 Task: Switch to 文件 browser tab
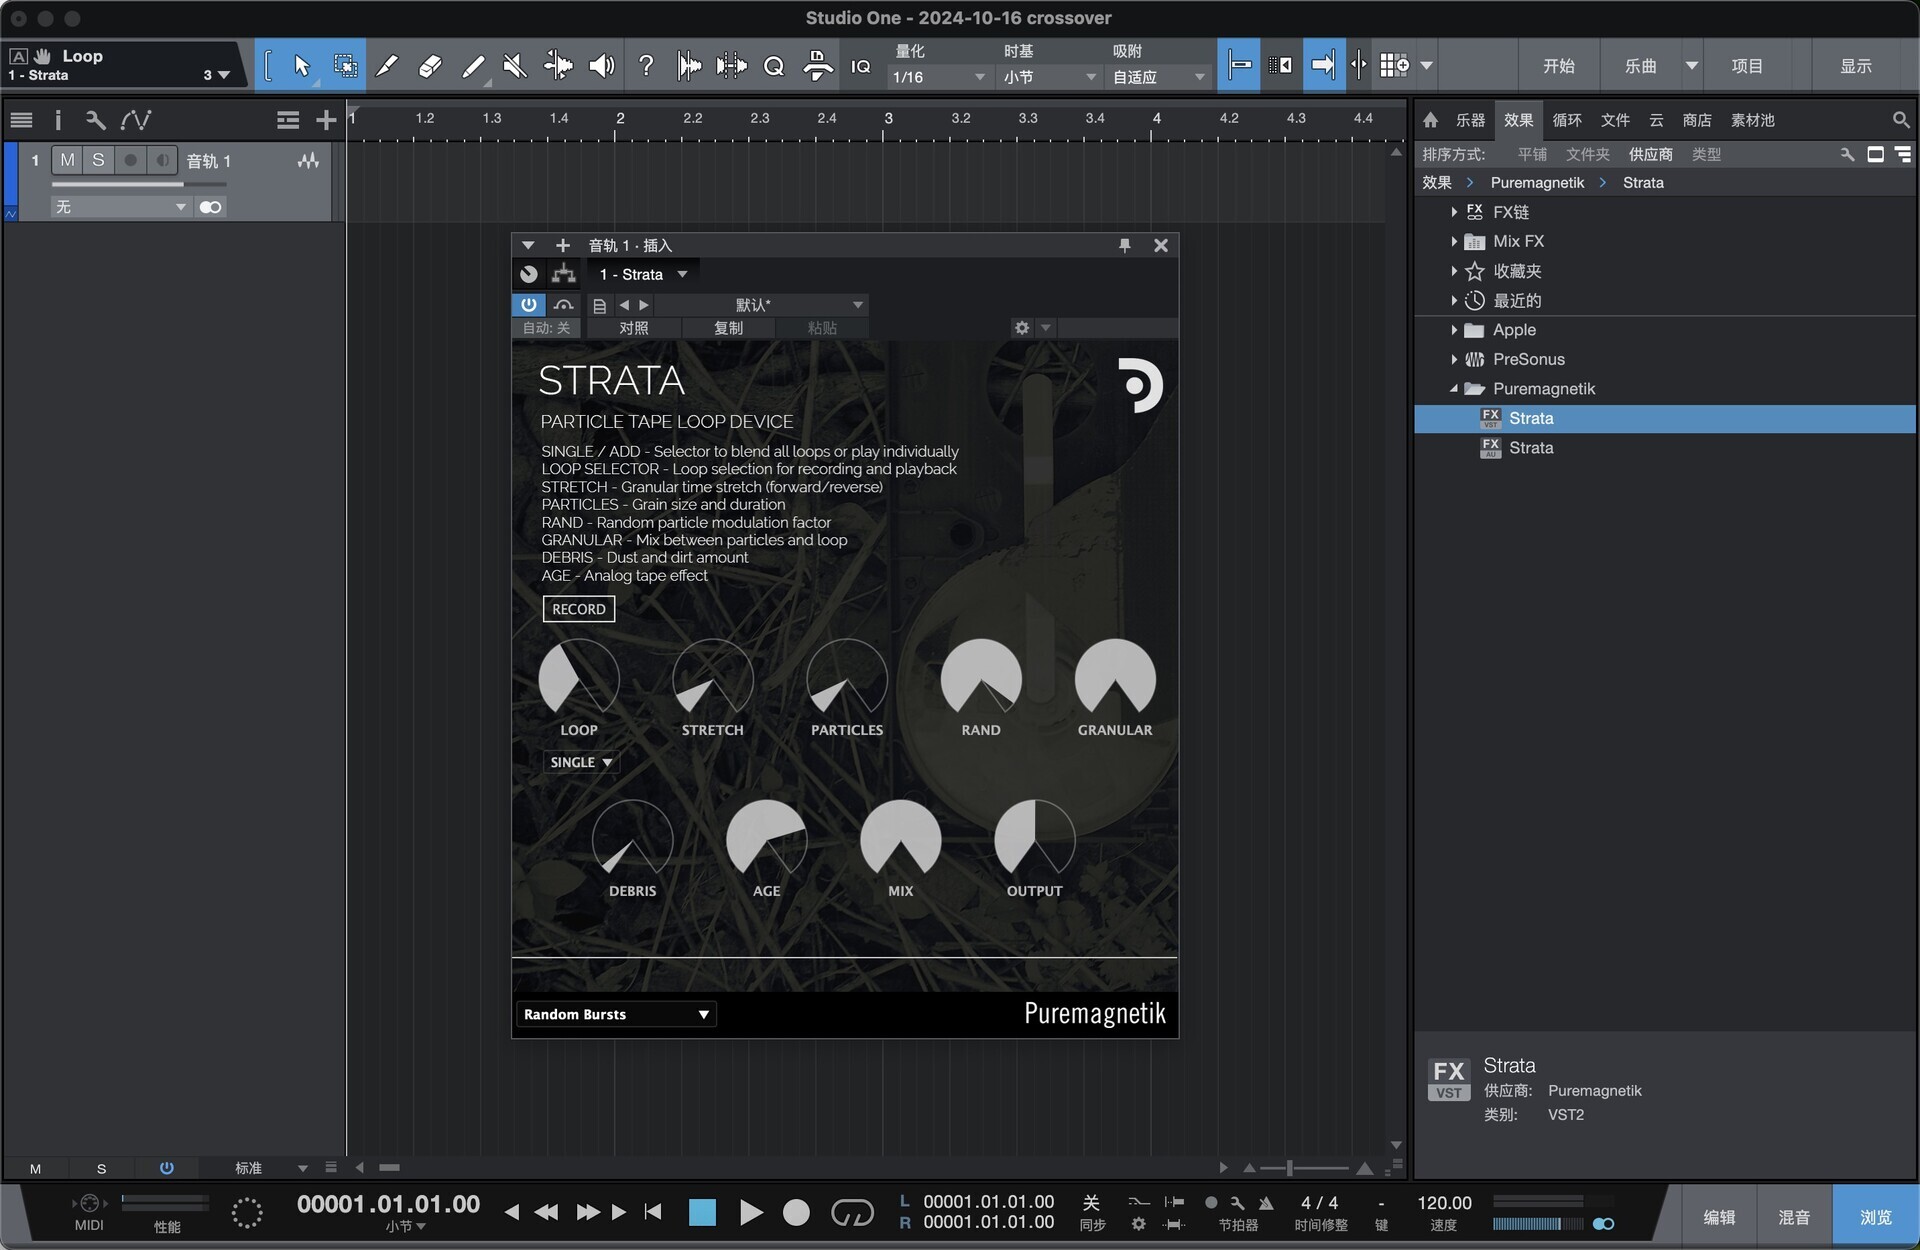1614,120
